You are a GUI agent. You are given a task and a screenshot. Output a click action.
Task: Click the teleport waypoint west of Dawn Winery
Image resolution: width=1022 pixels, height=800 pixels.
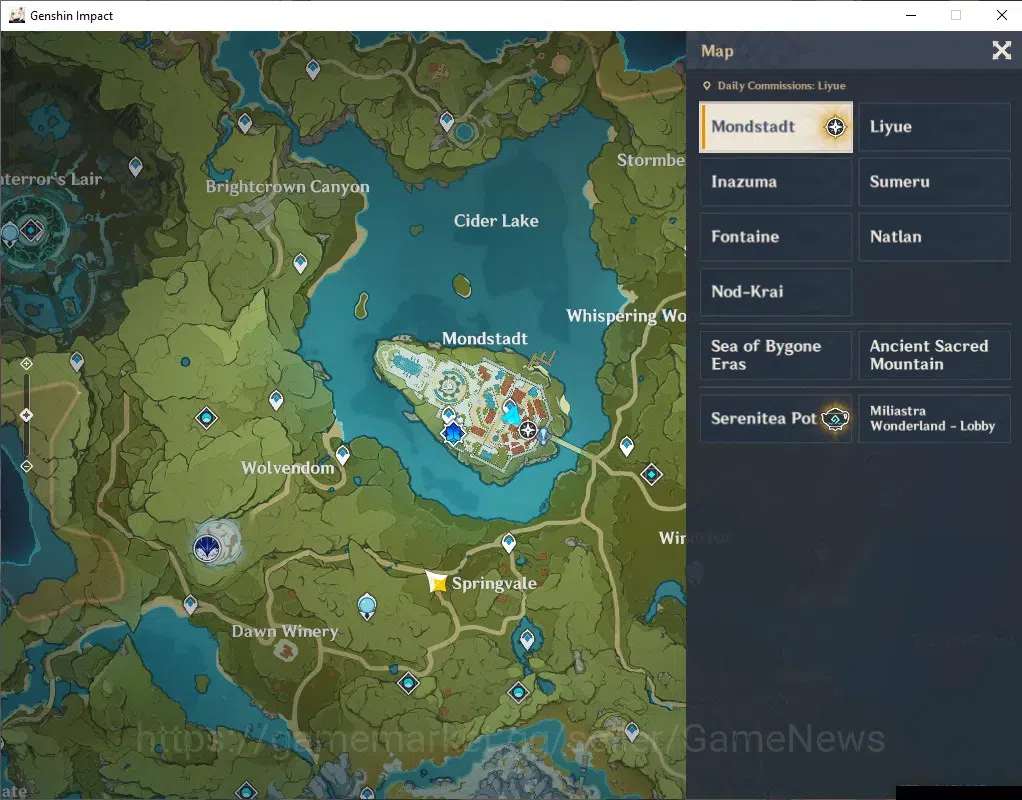(x=190, y=604)
